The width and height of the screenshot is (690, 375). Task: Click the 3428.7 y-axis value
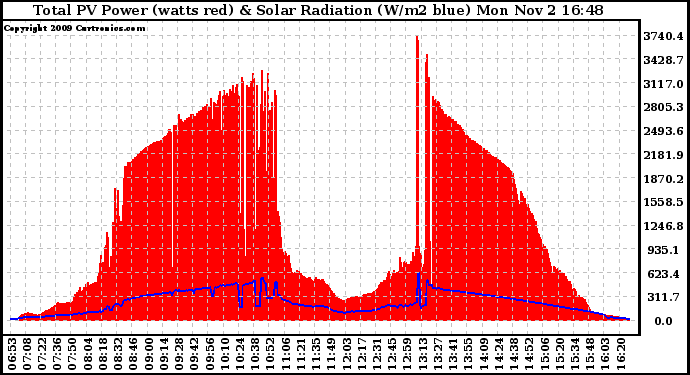pos(663,60)
